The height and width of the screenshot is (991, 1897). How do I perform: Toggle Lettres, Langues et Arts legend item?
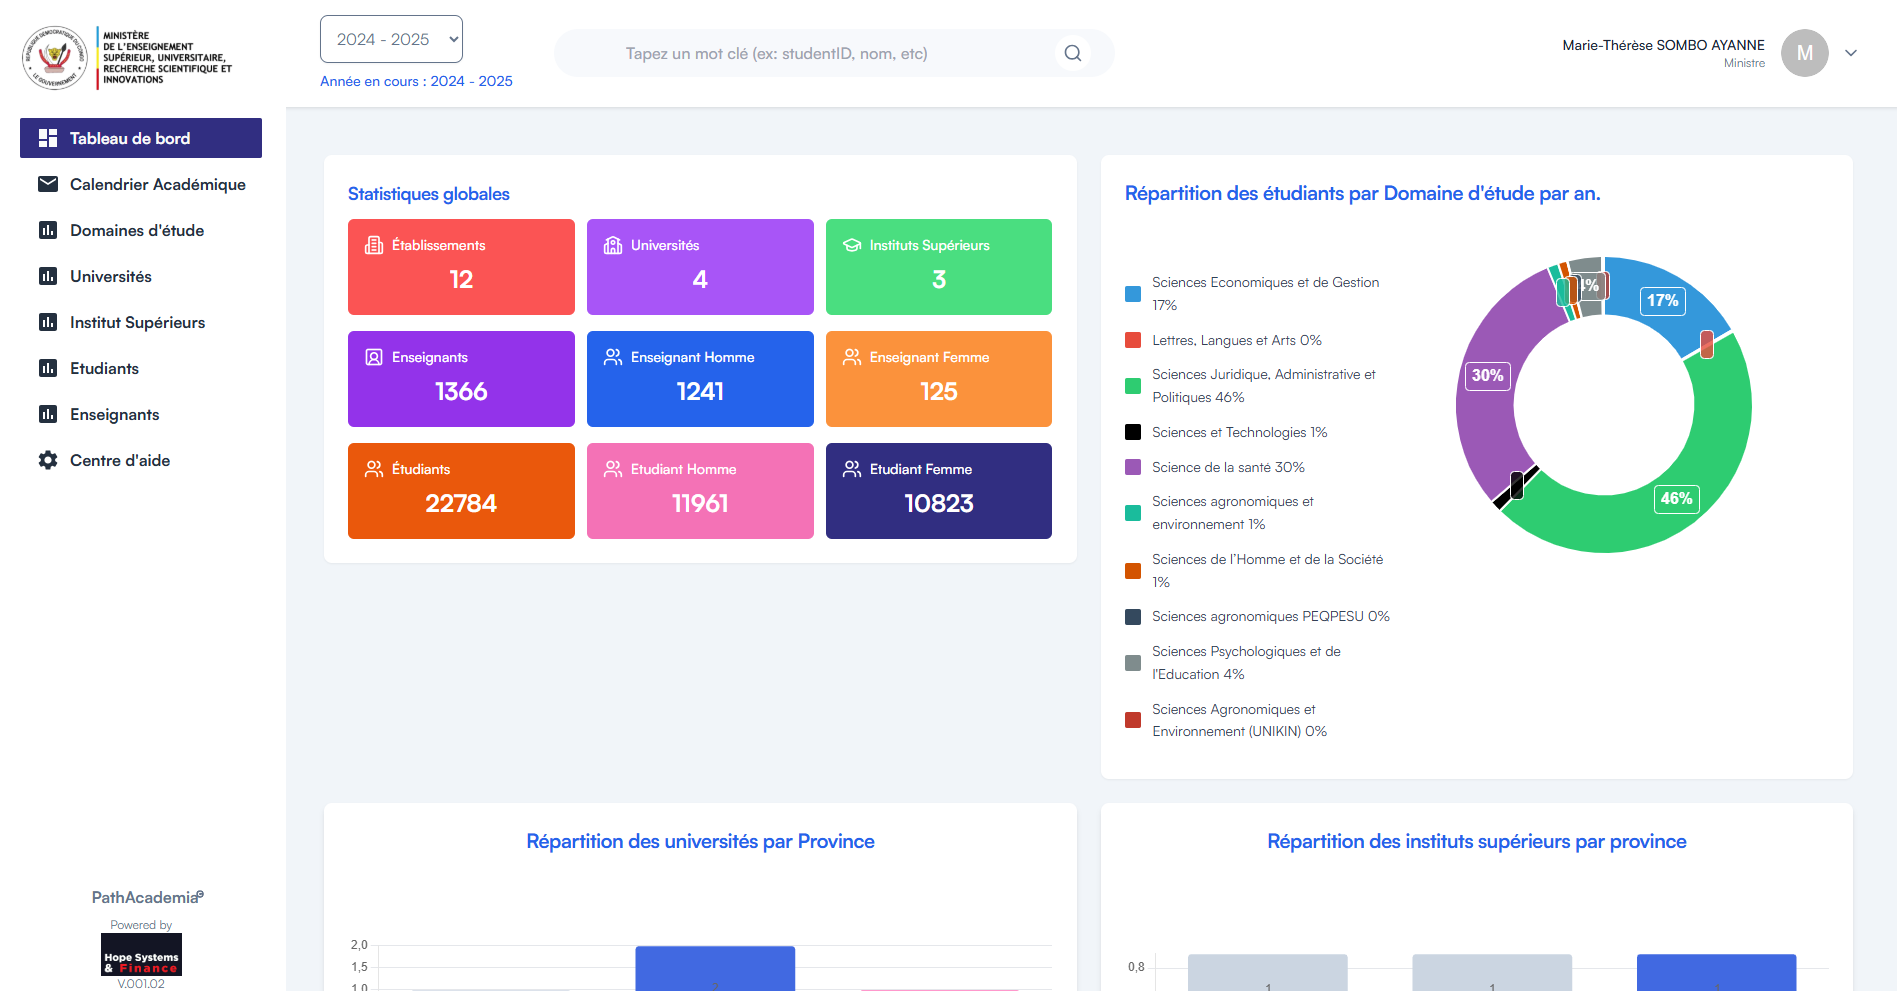point(1235,340)
